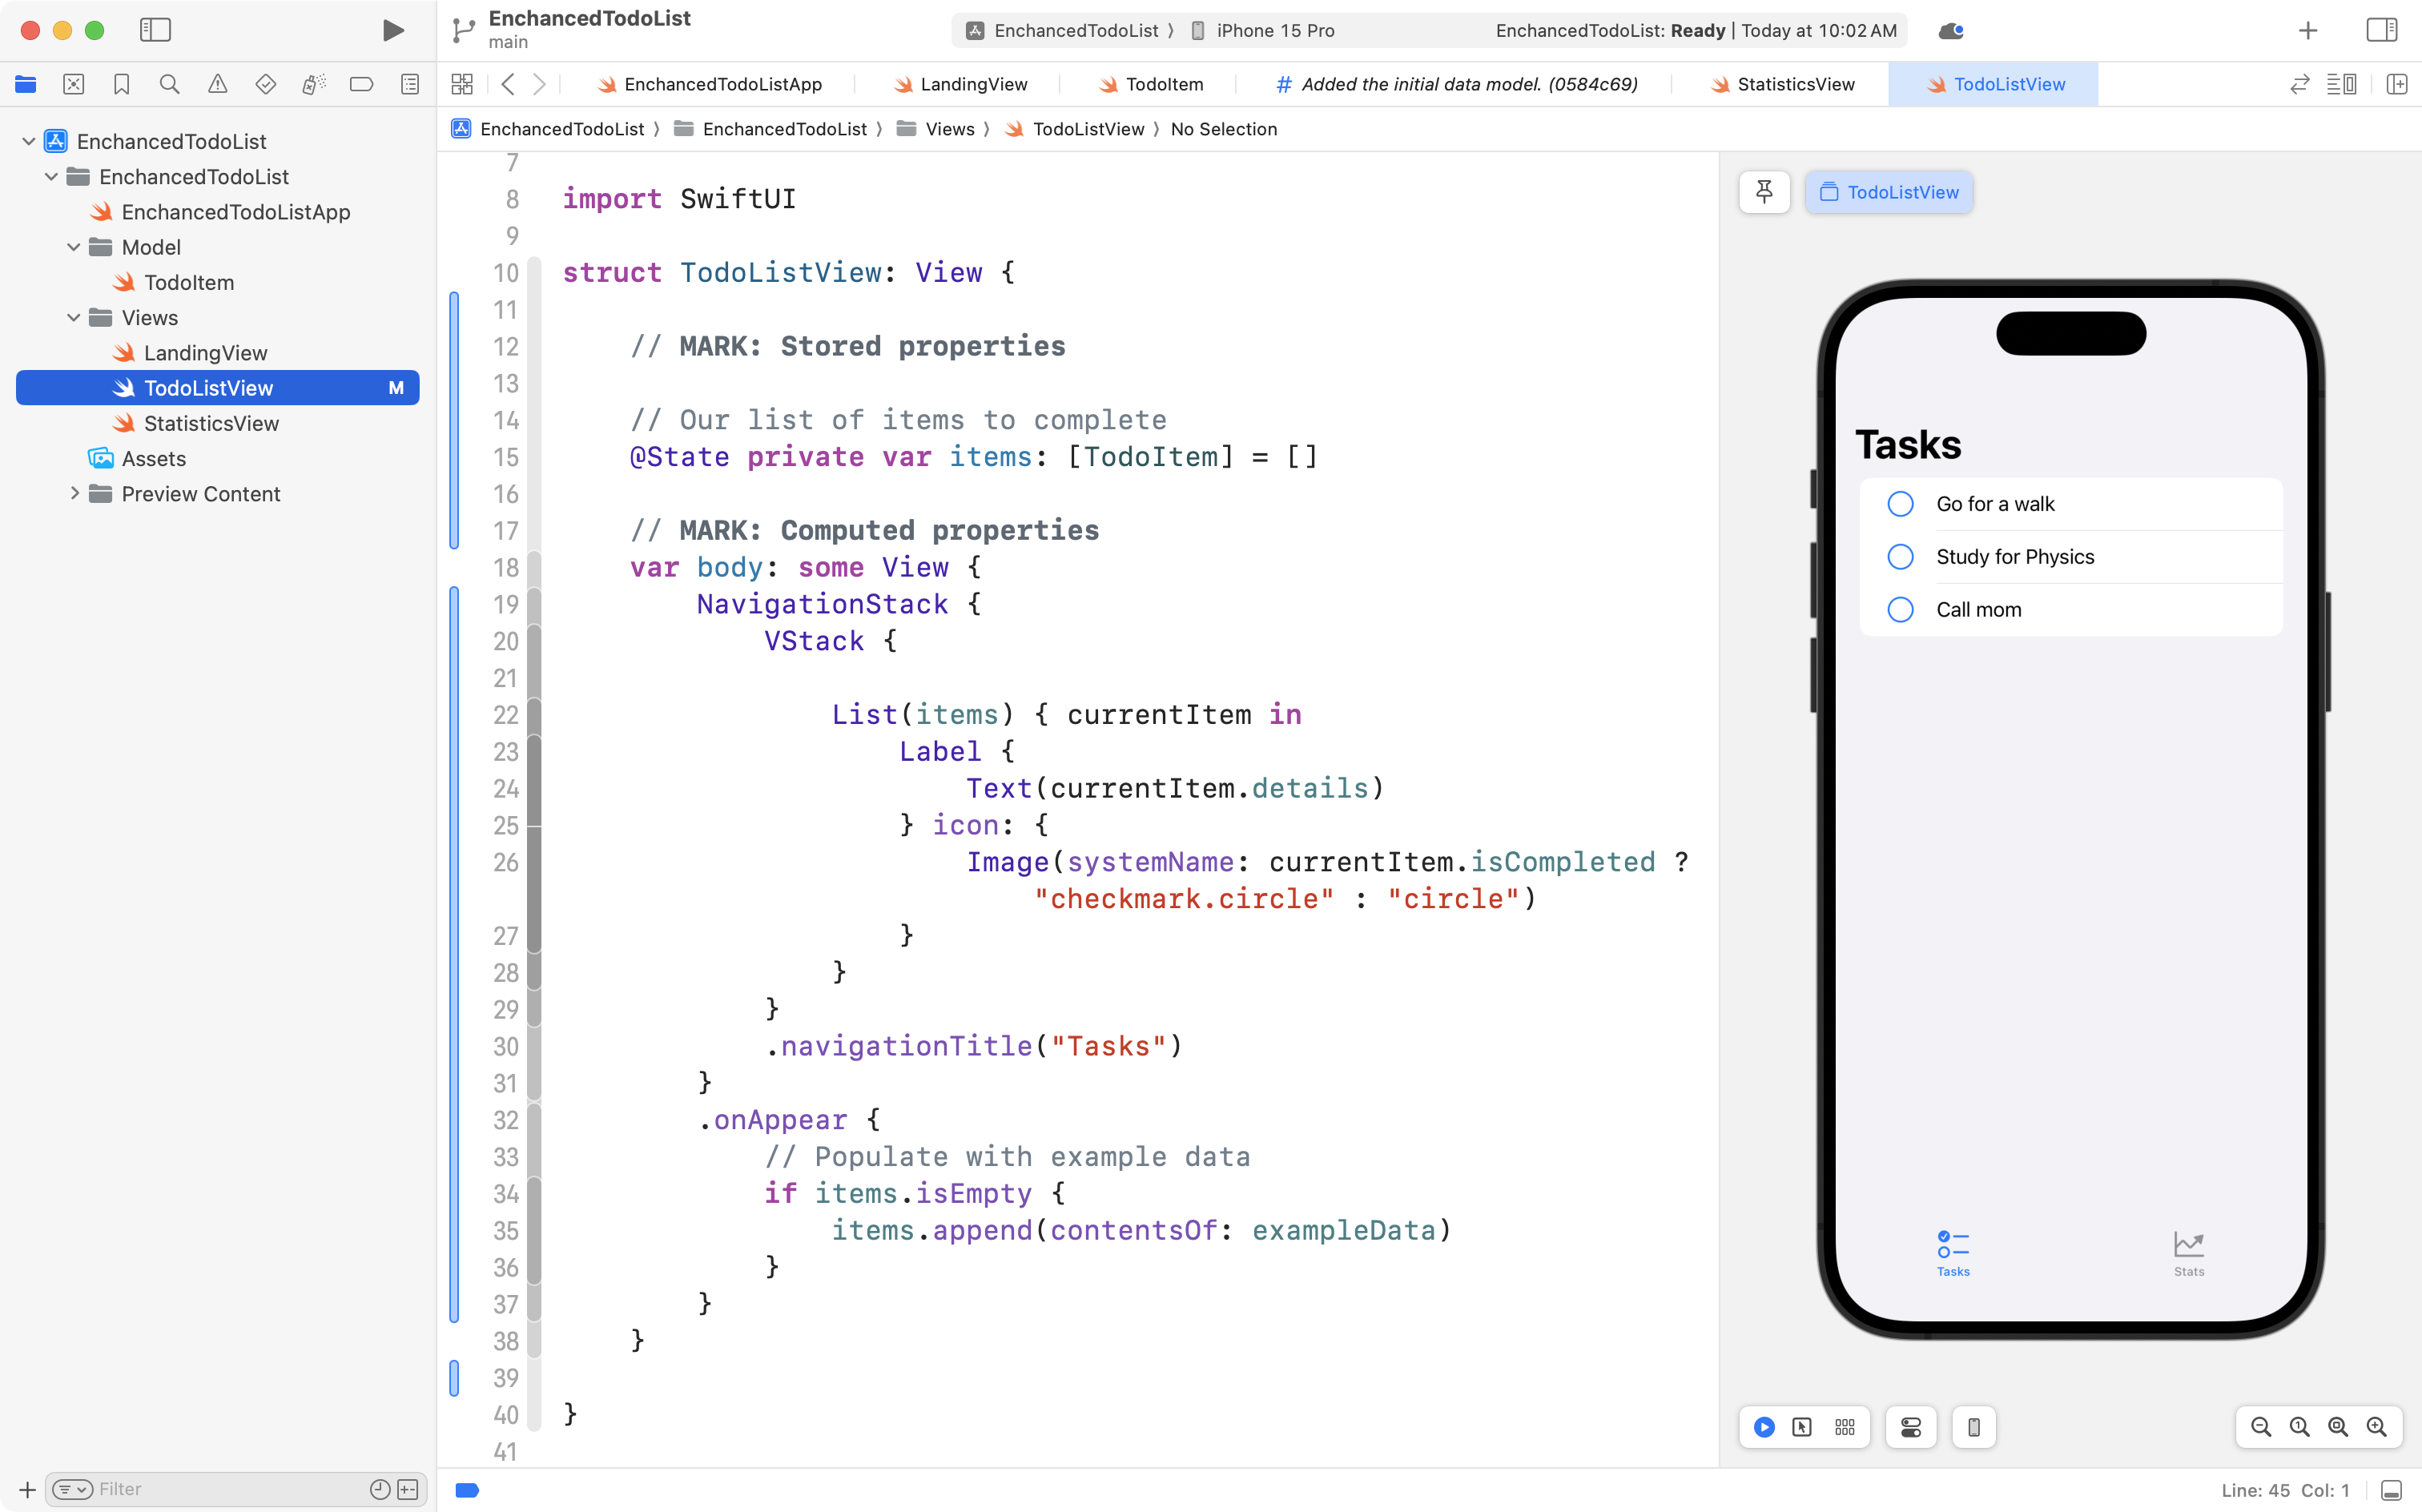
Task: Select the variants grid mode in canvas toolbar
Action: [x=1845, y=1427]
